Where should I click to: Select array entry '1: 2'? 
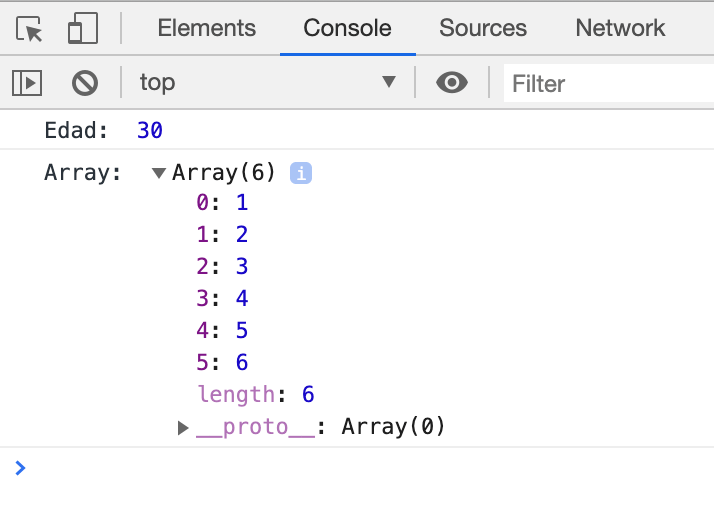[222, 234]
